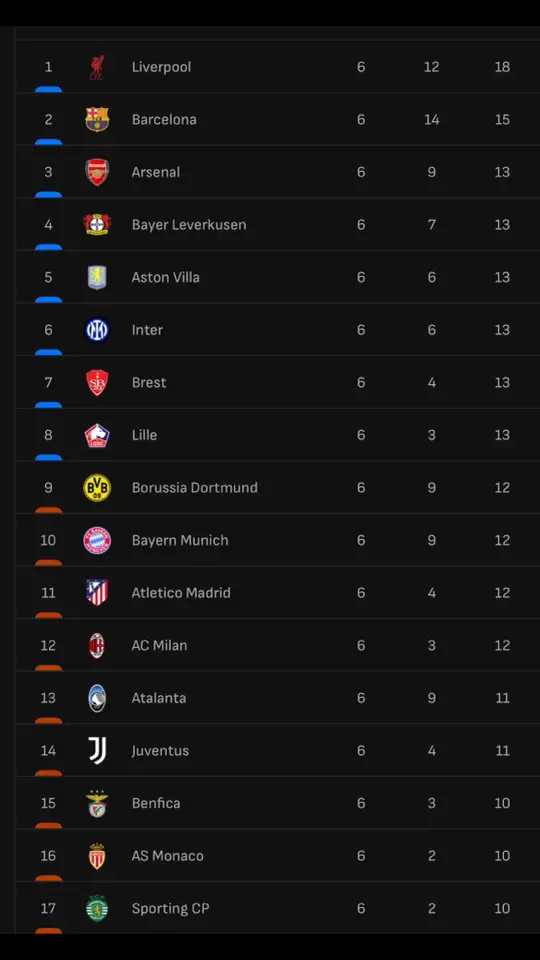Image resolution: width=540 pixels, height=960 pixels.
Task: Click the blue qualification marker under rank 1
Action: [x=48, y=89]
